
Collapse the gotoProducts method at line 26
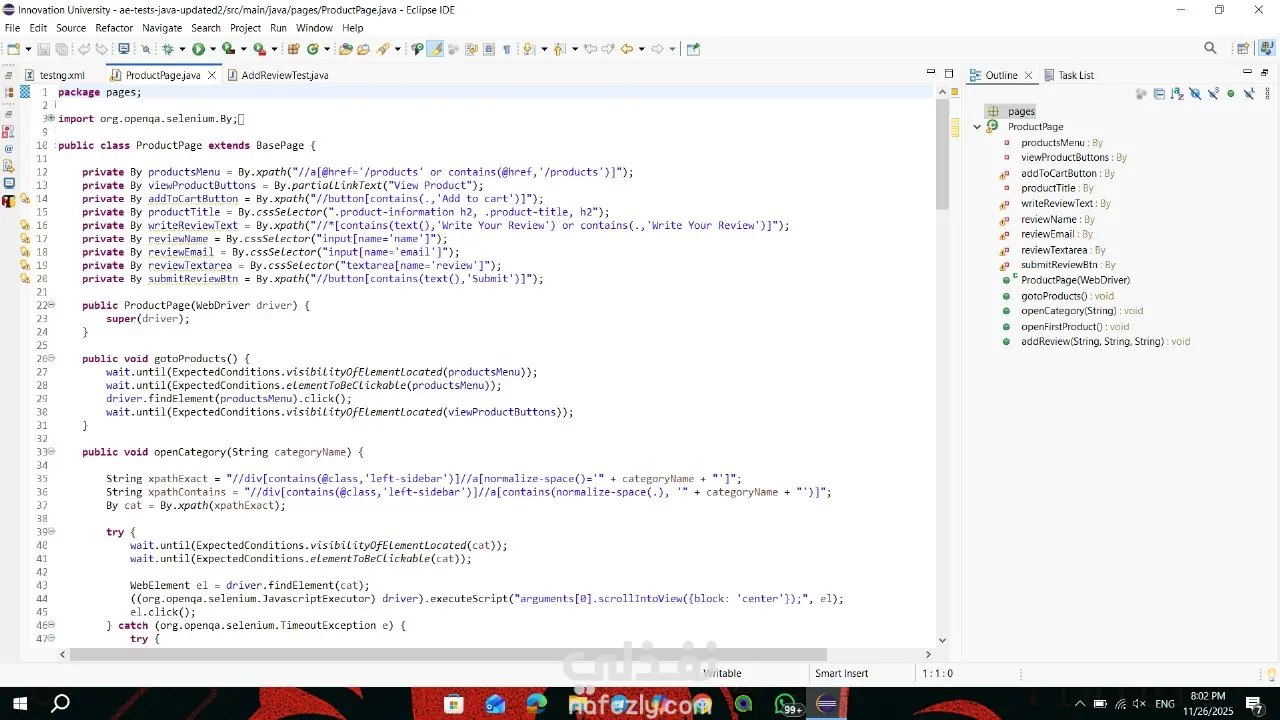pyautogui.click(x=50, y=359)
